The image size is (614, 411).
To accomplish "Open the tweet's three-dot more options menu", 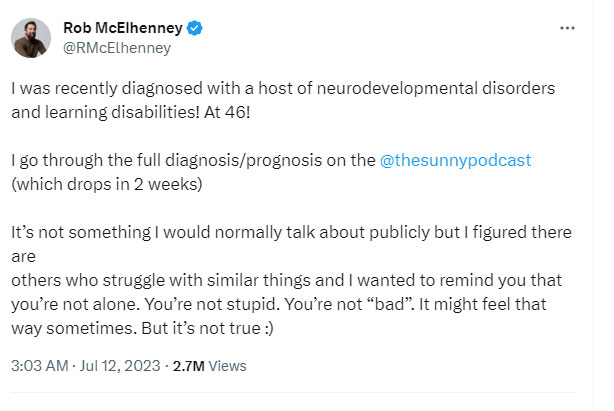I will (568, 28).
